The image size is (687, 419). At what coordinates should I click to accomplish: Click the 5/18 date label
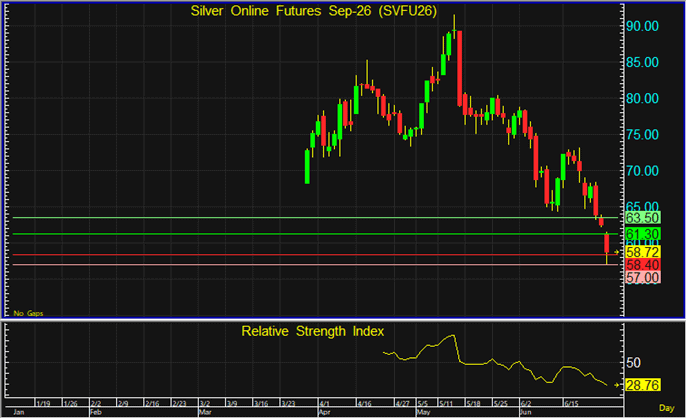(x=474, y=403)
